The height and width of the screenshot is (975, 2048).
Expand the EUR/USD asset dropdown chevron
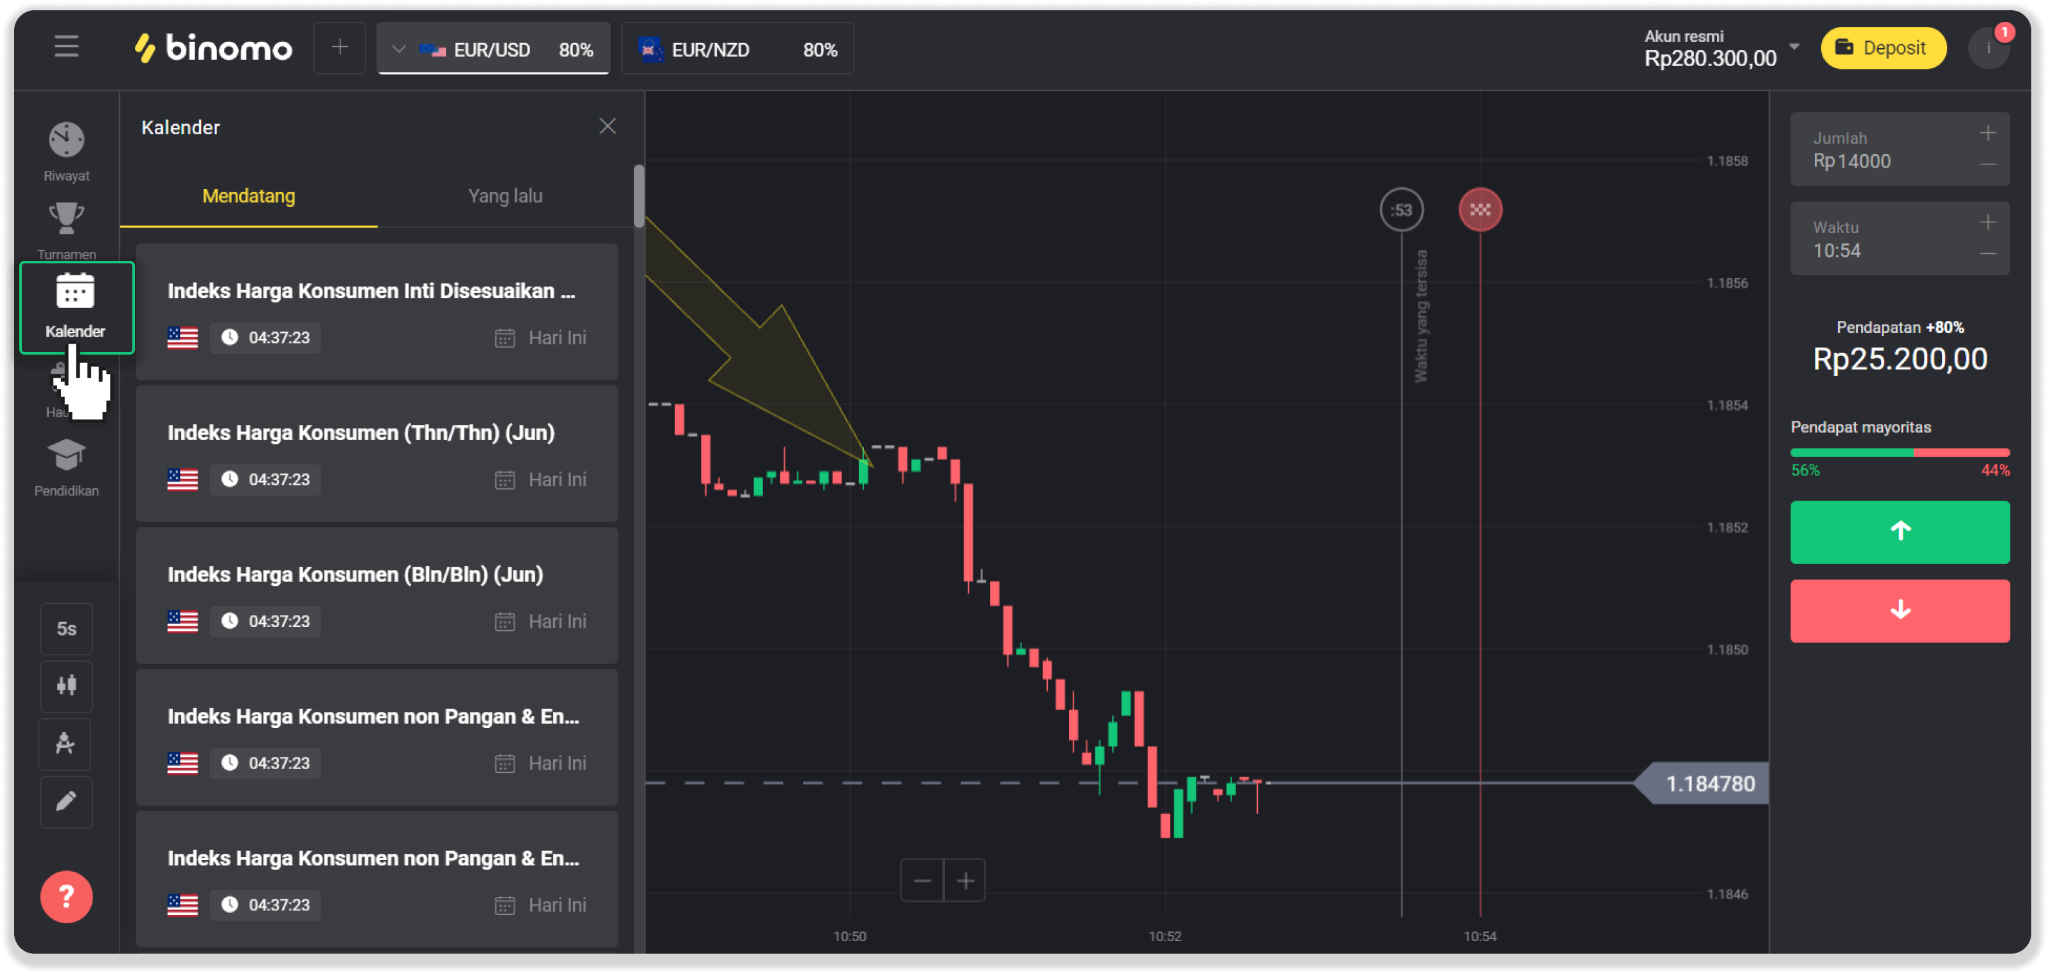(x=399, y=49)
